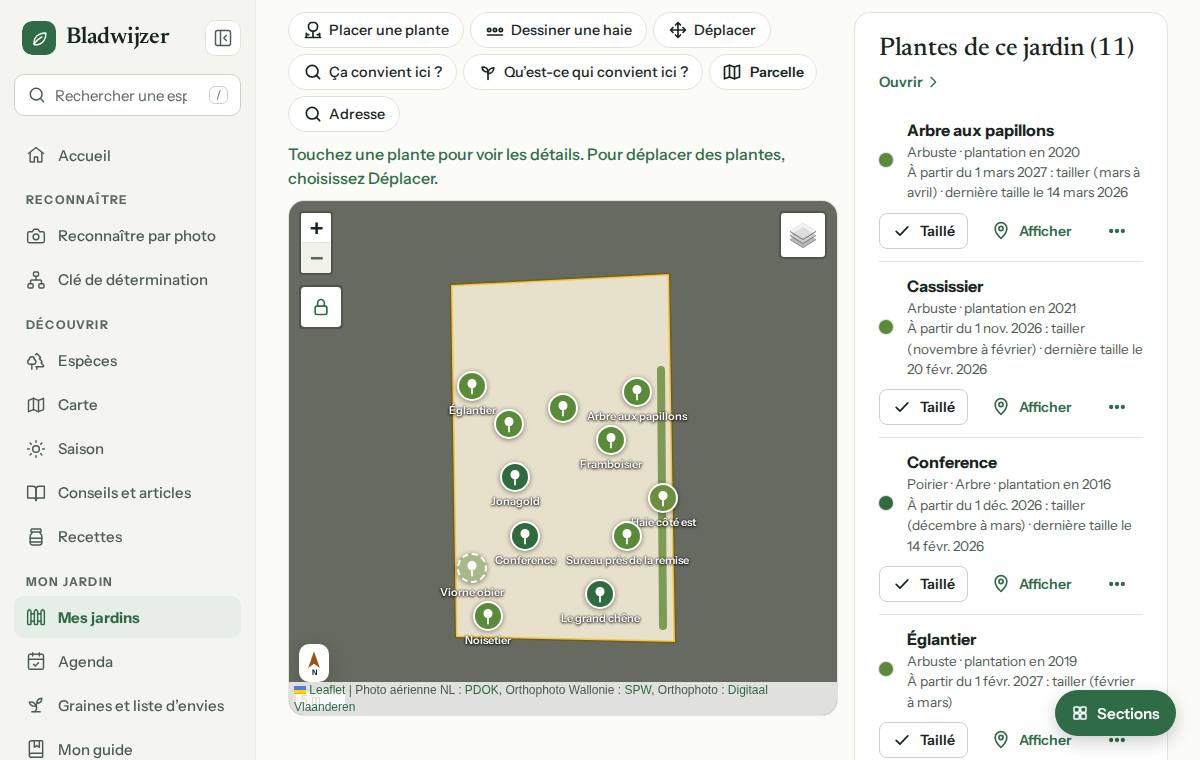Screen dimensions: 1200x760
Task: Show Églantier on map via Afficher
Action: click(1032, 740)
